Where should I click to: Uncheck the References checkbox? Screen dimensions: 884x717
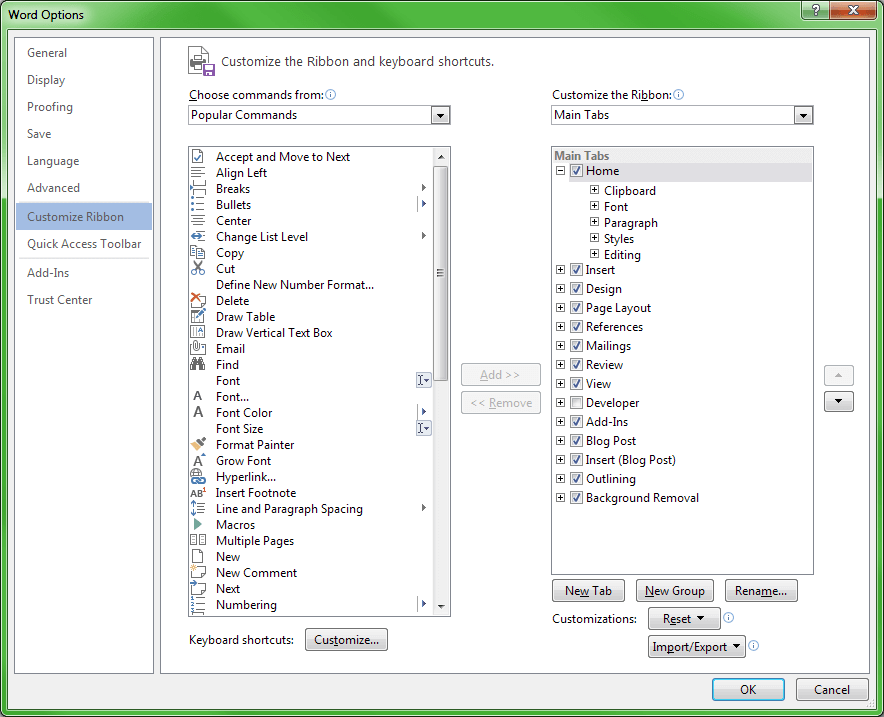click(x=576, y=326)
